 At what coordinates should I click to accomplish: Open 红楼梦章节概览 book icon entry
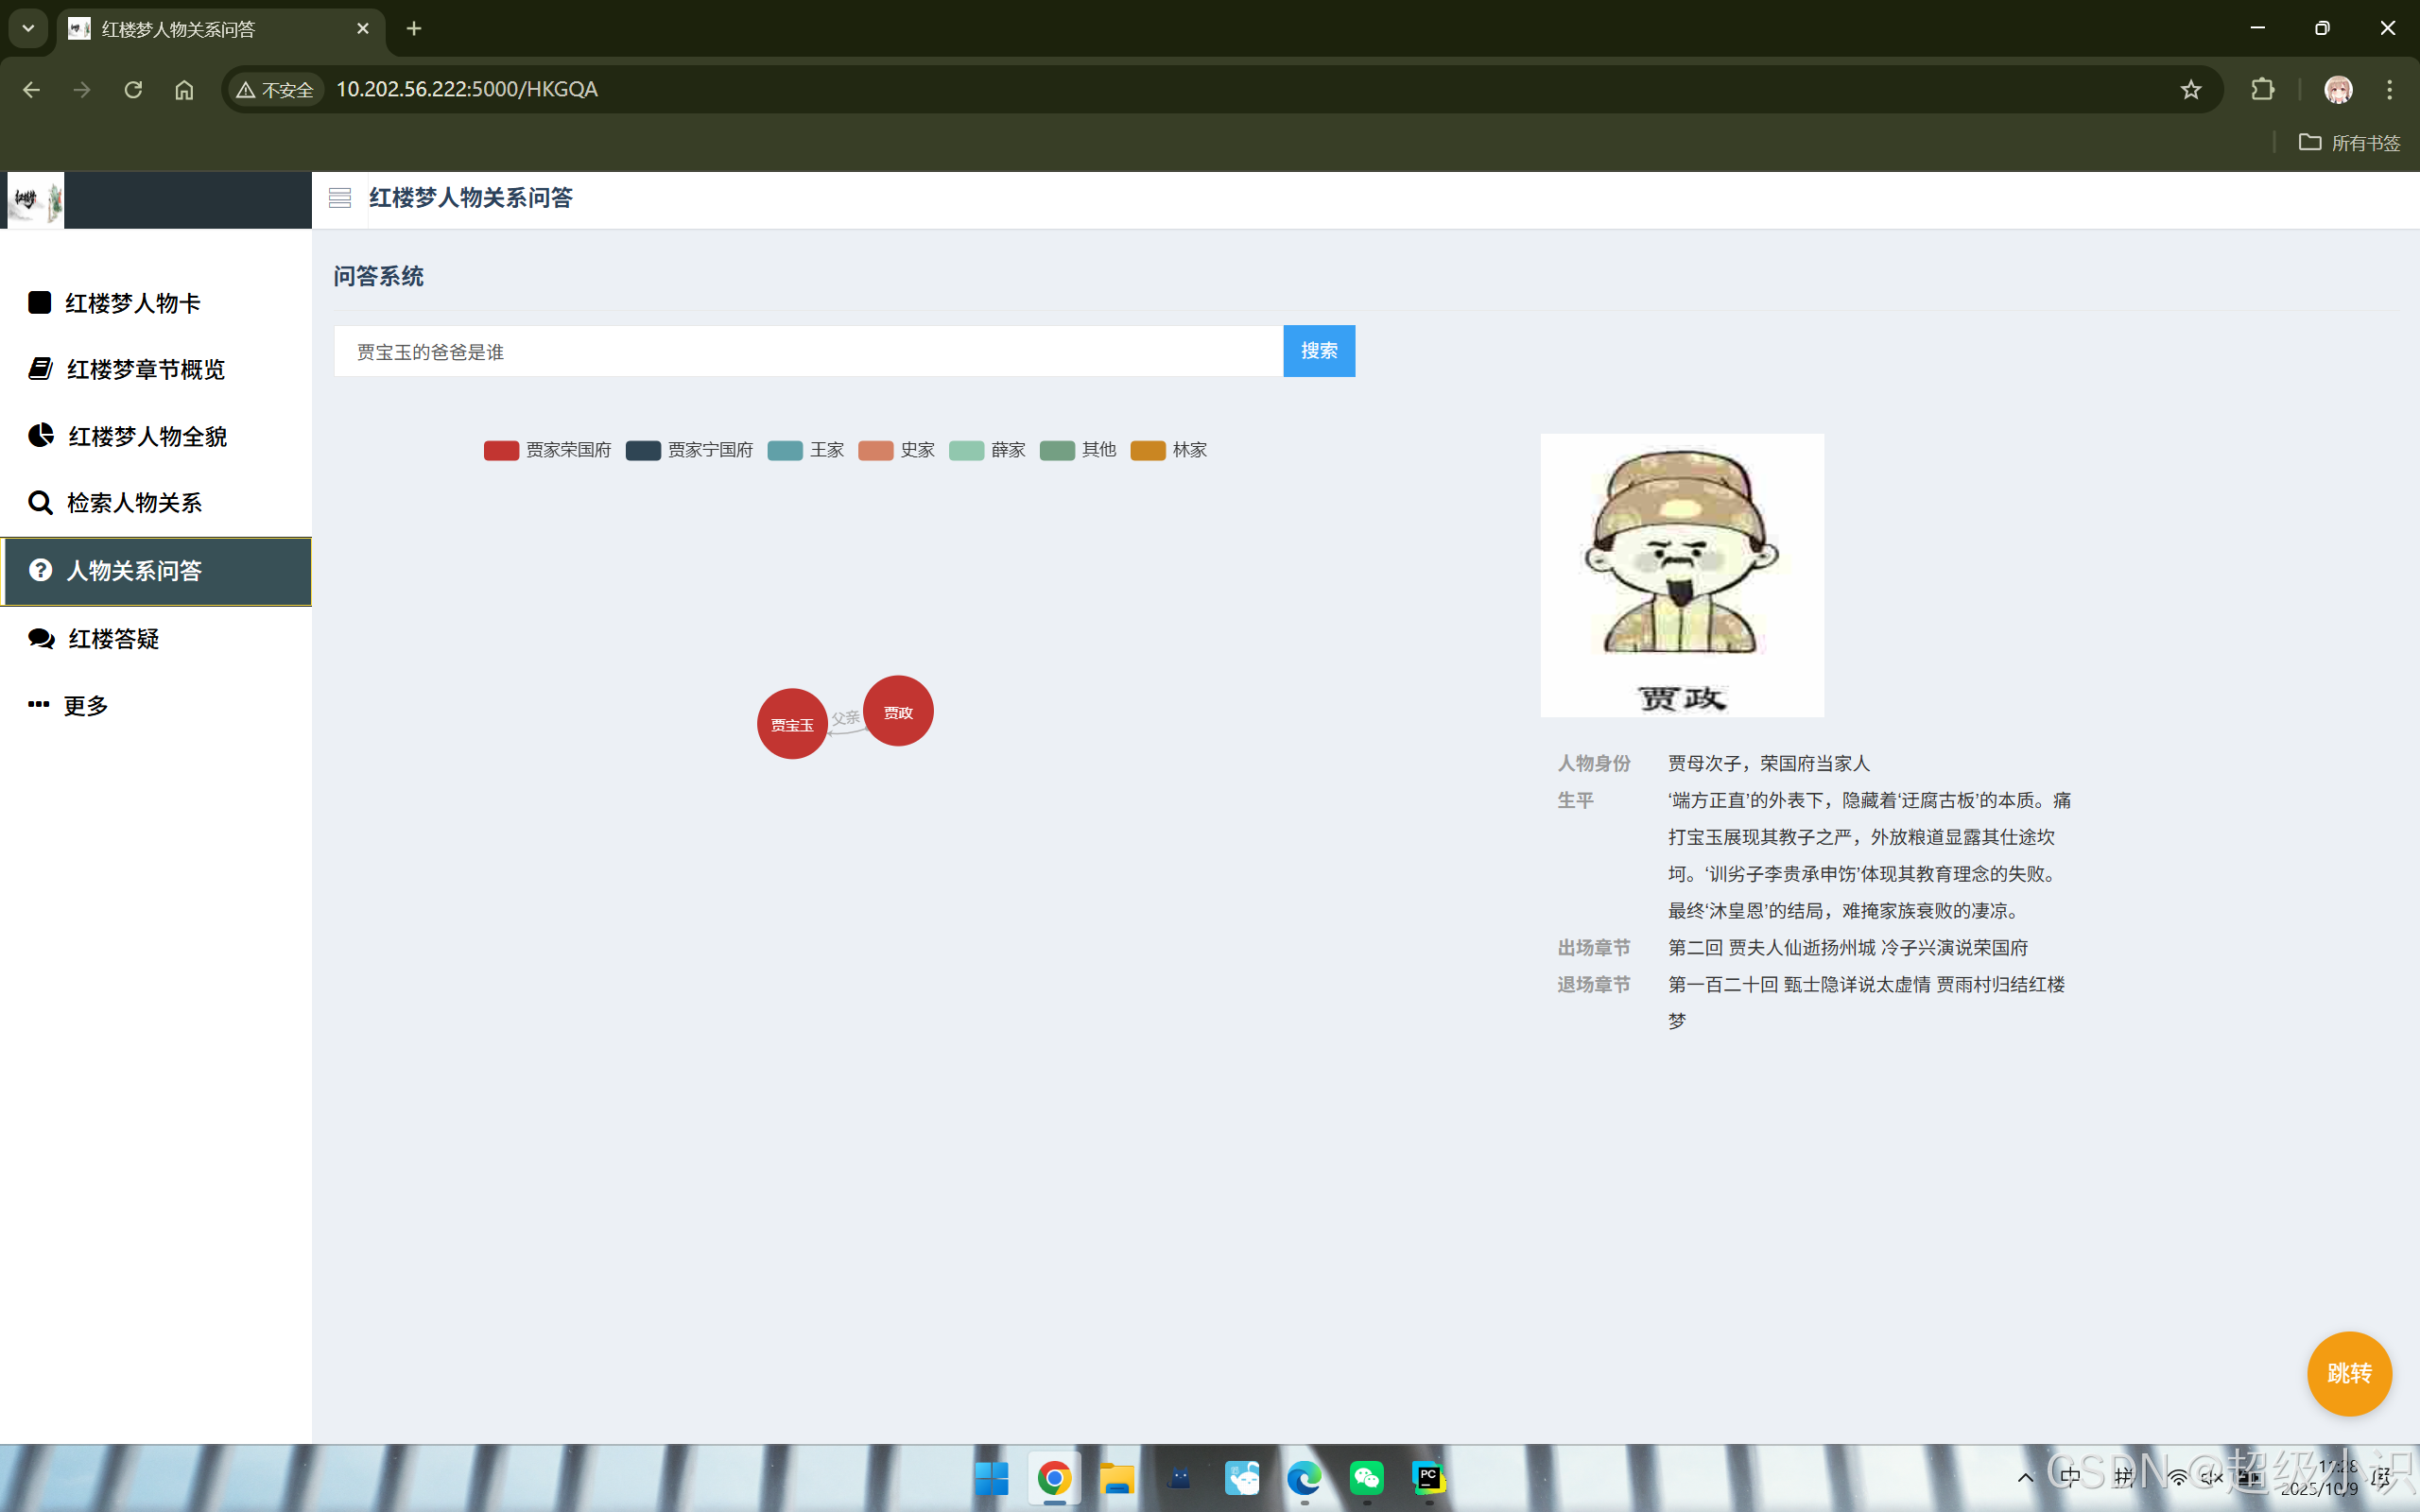(x=145, y=369)
